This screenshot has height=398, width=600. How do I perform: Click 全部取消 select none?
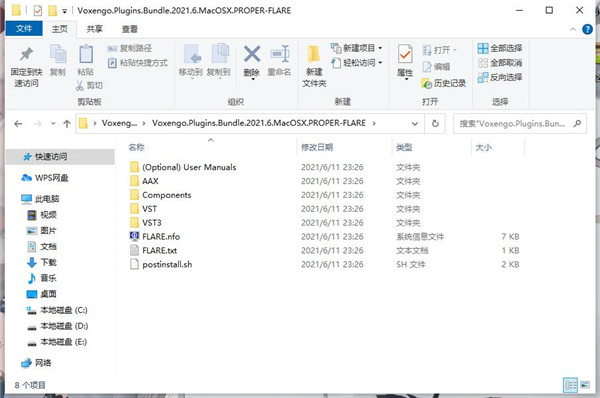point(500,63)
